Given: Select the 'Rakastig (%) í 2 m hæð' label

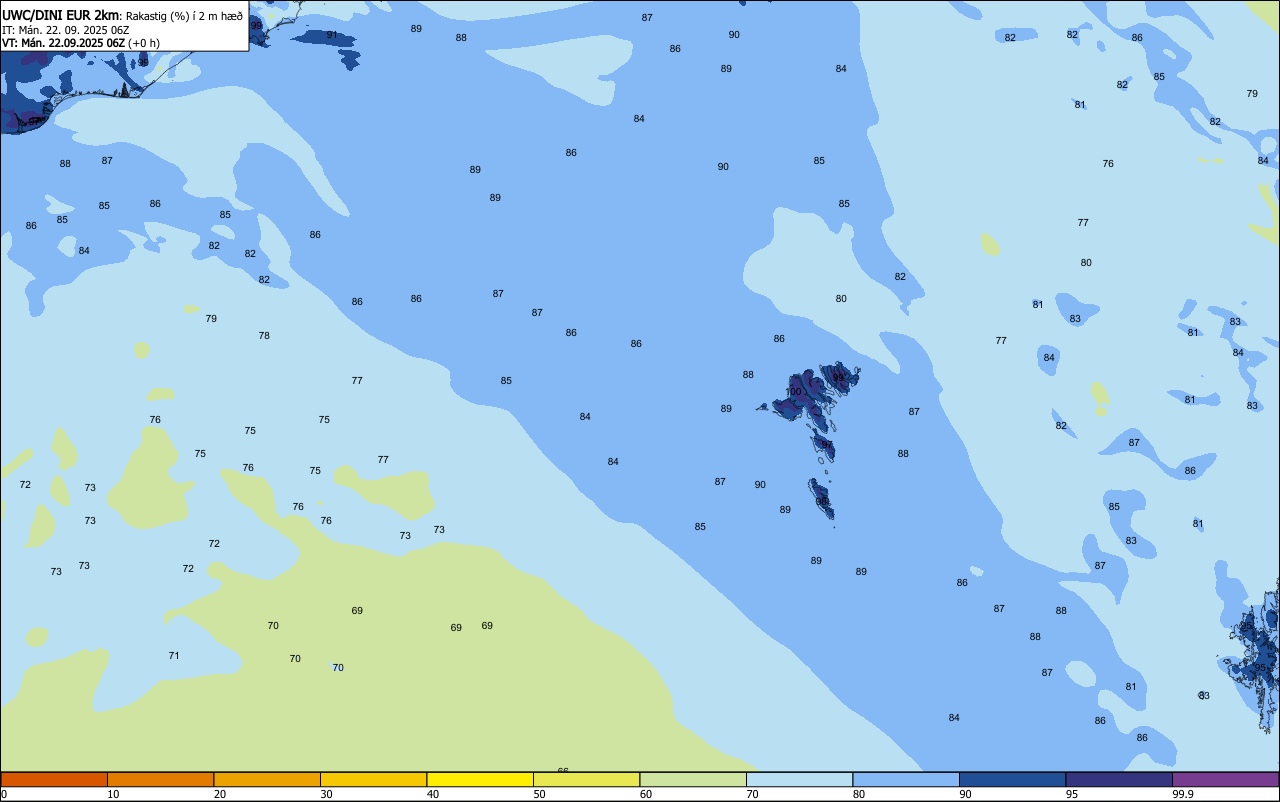Looking at the screenshot, I should click(x=184, y=16).
